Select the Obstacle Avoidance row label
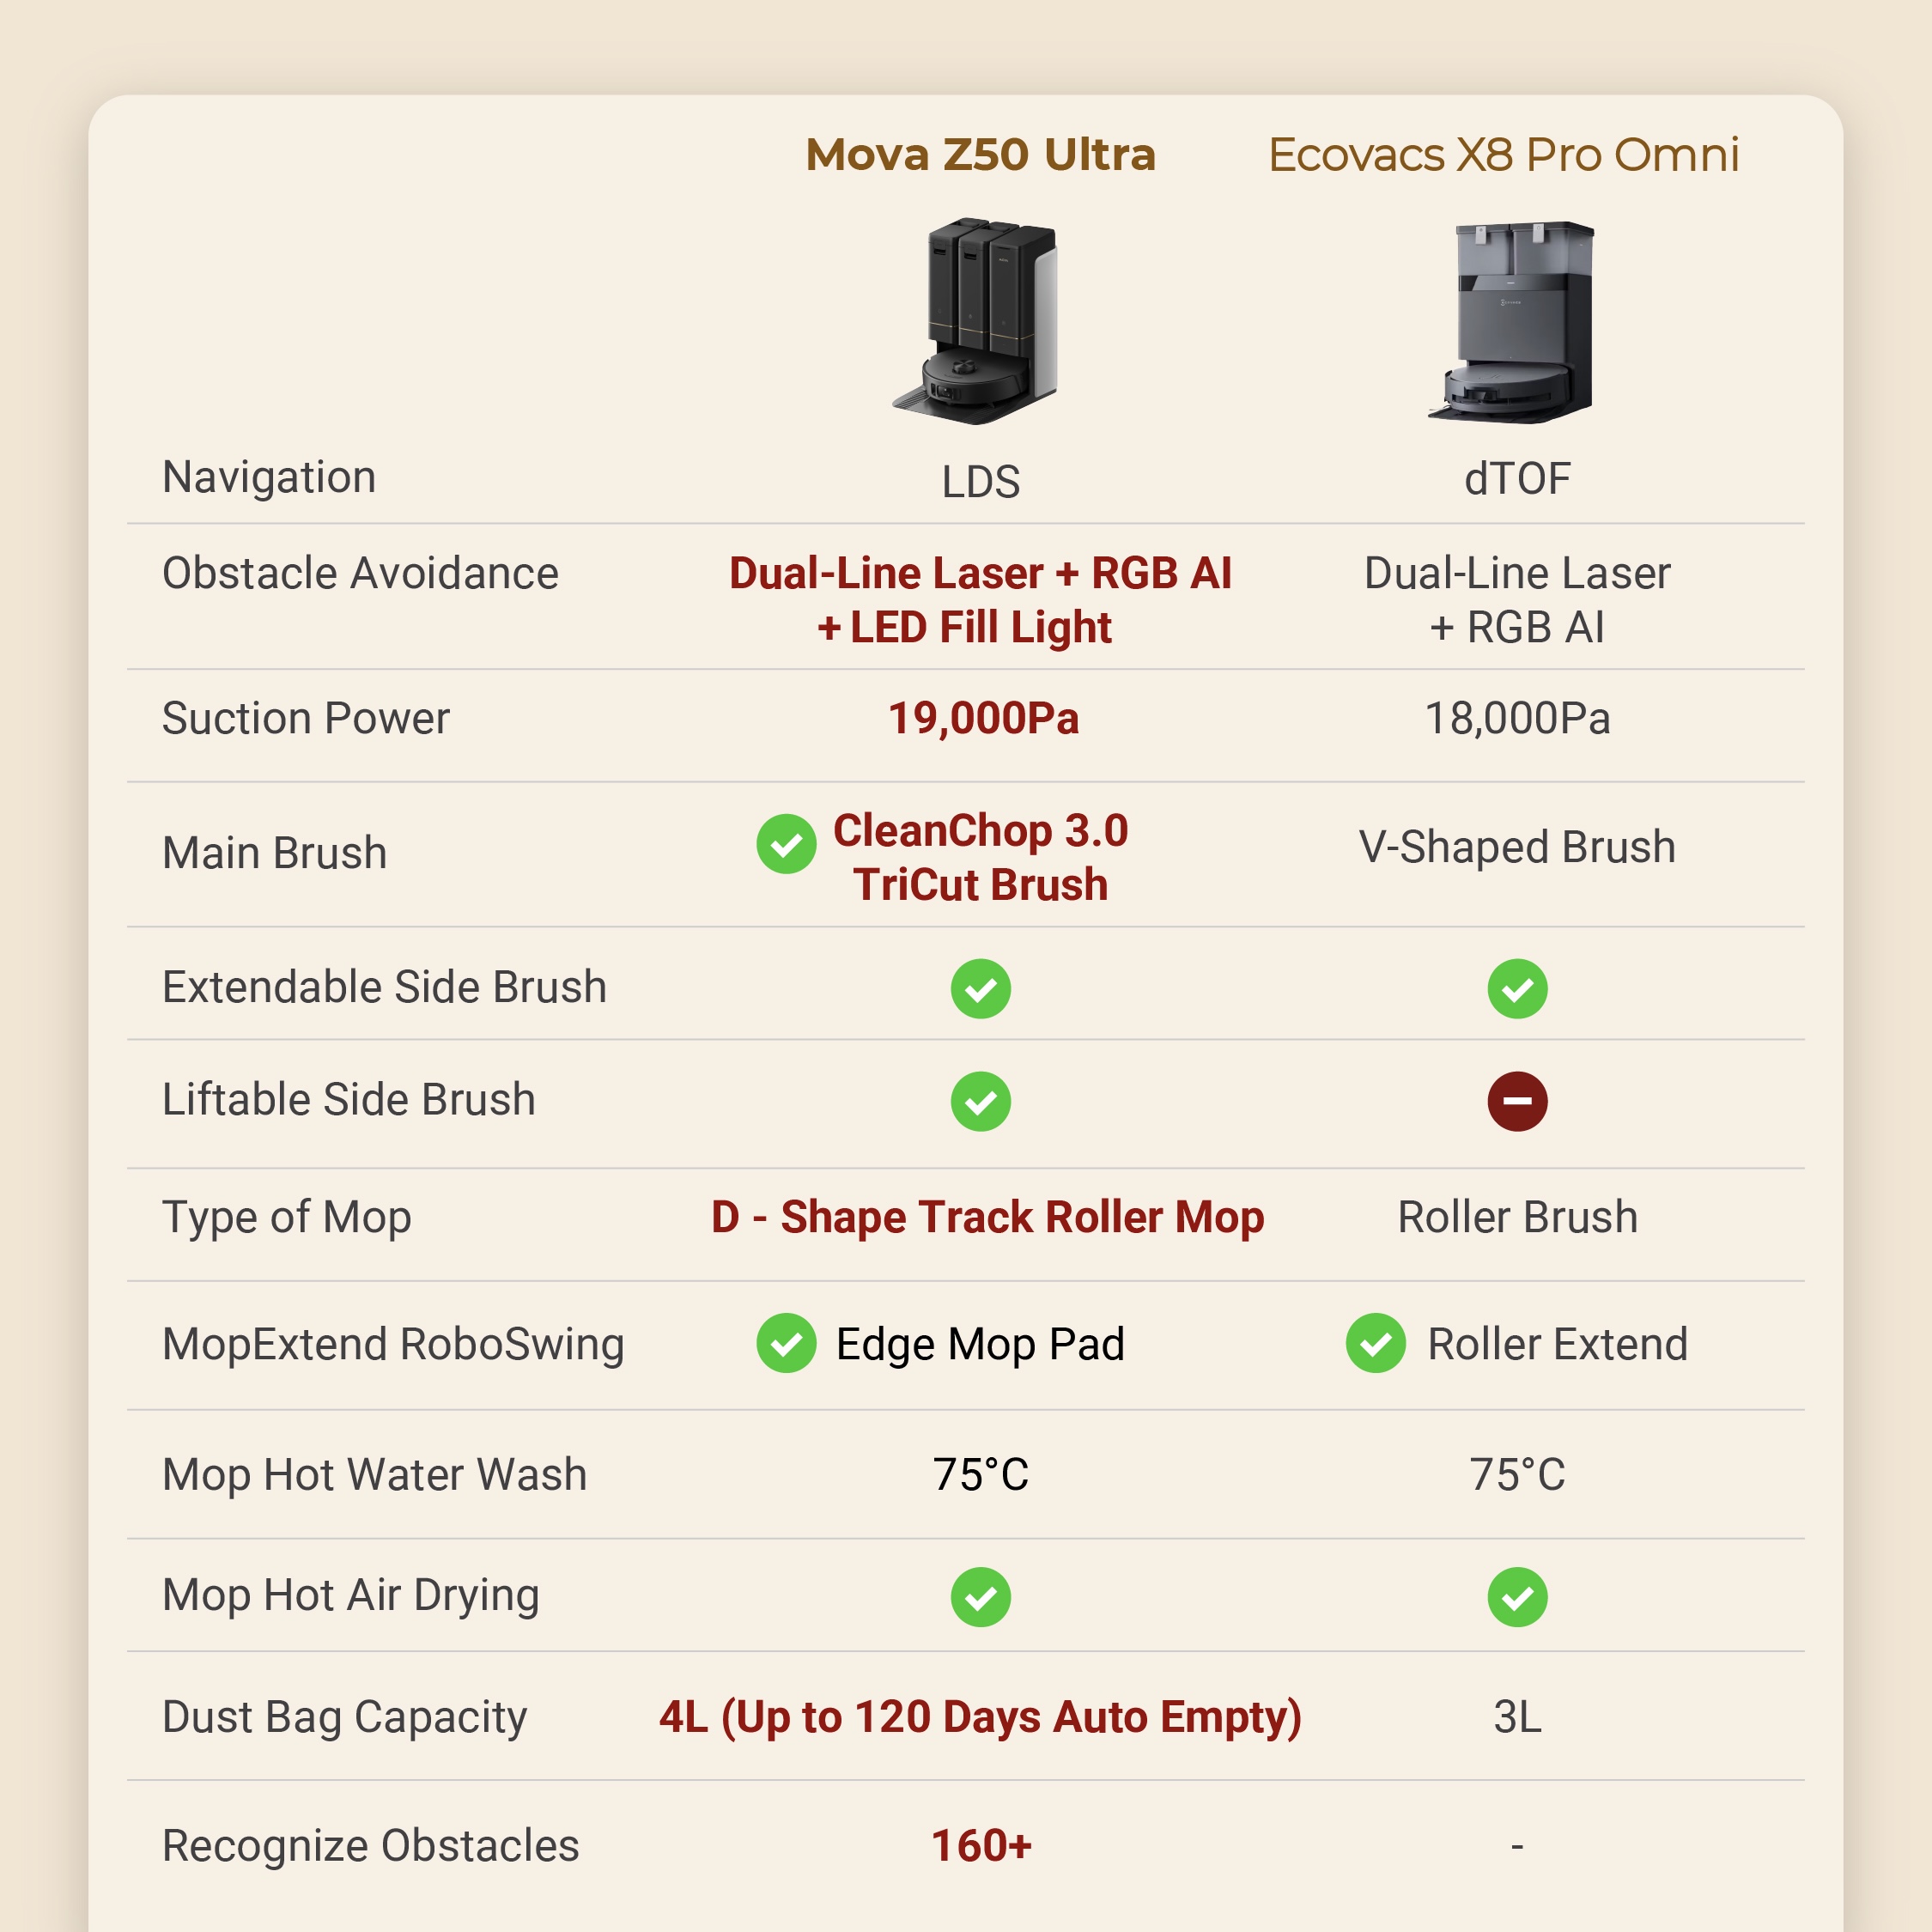The width and height of the screenshot is (1932, 1932). (x=360, y=573)
